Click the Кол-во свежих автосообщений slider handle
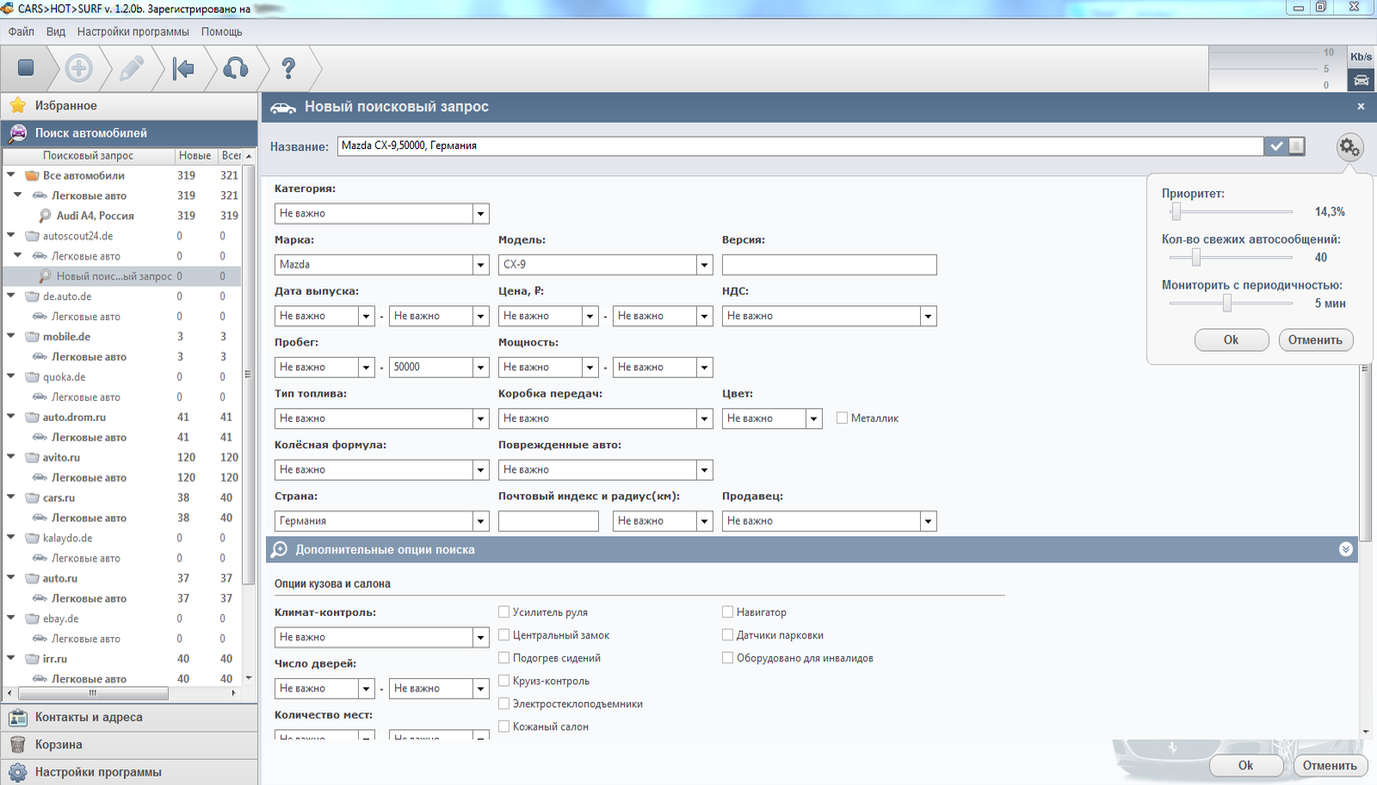This screenshot has height=785, width=1377. pos(1196,257)
